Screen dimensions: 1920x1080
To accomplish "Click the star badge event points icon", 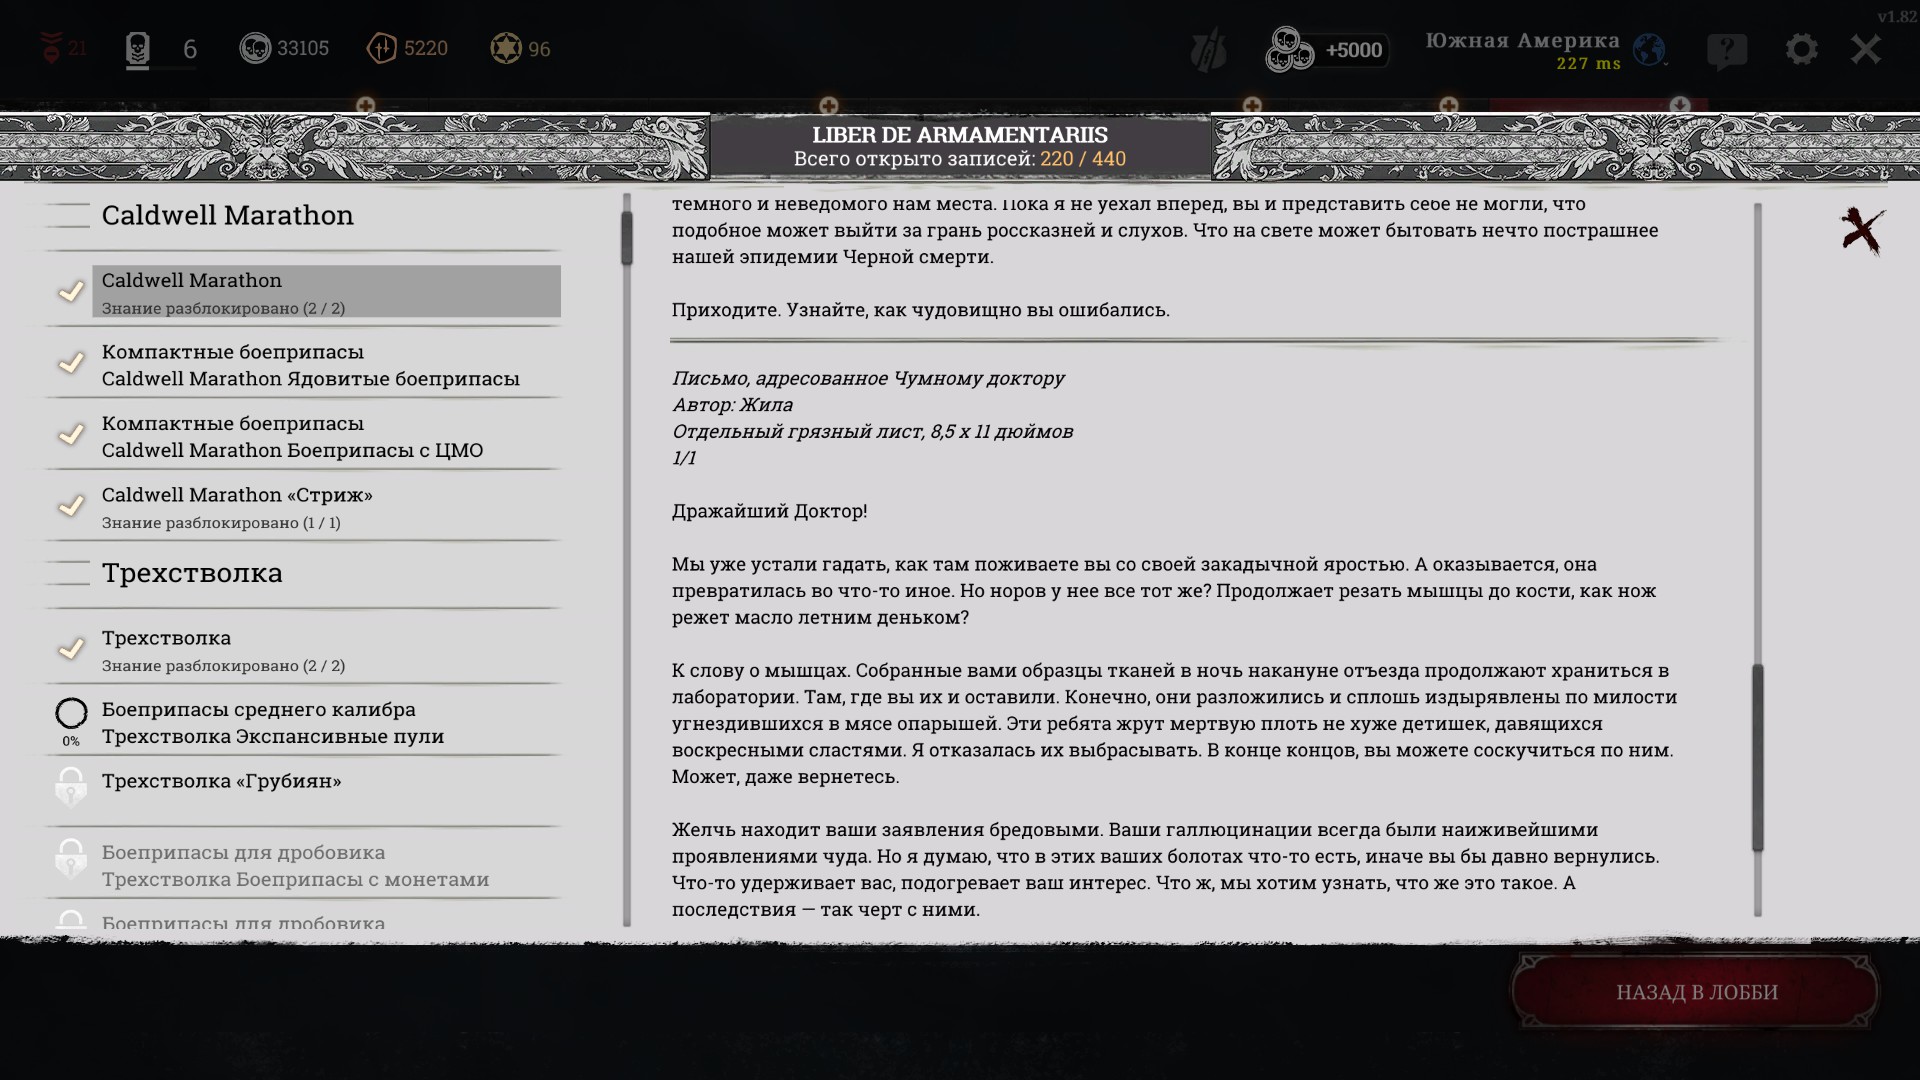I will [506, 48].
